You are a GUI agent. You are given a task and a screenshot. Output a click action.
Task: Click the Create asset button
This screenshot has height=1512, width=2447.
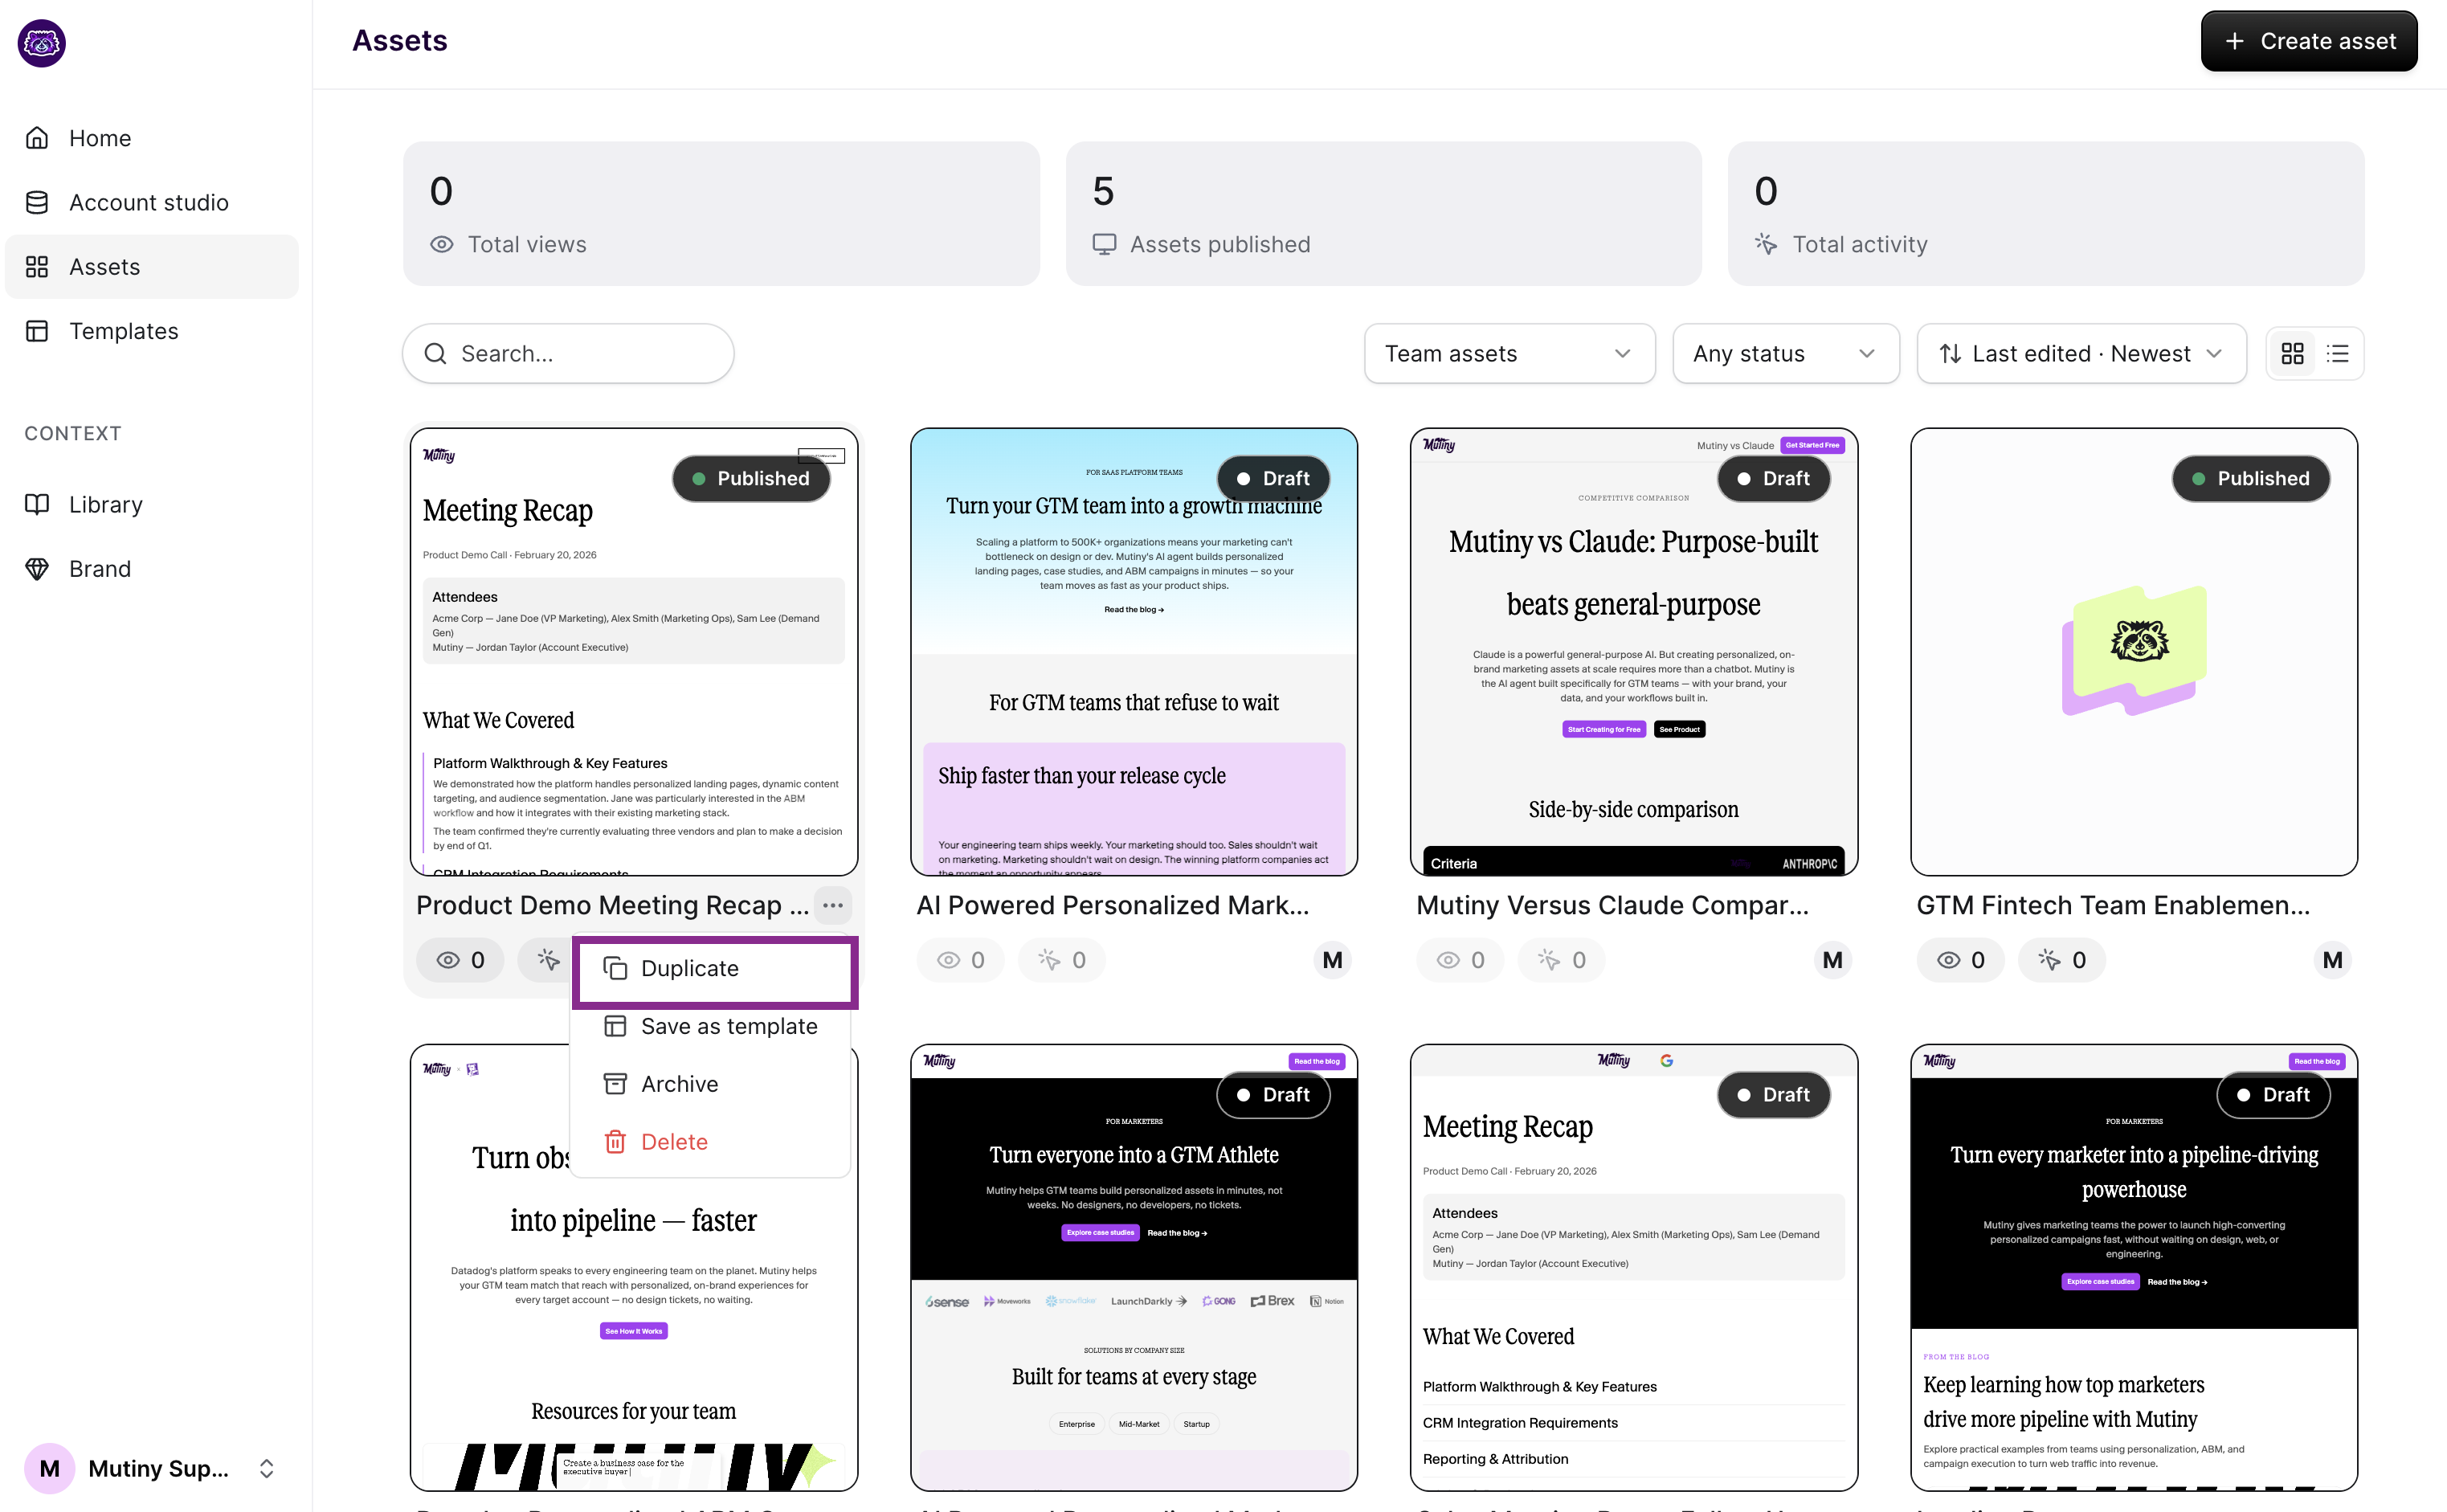click(x=2308, y=41)
